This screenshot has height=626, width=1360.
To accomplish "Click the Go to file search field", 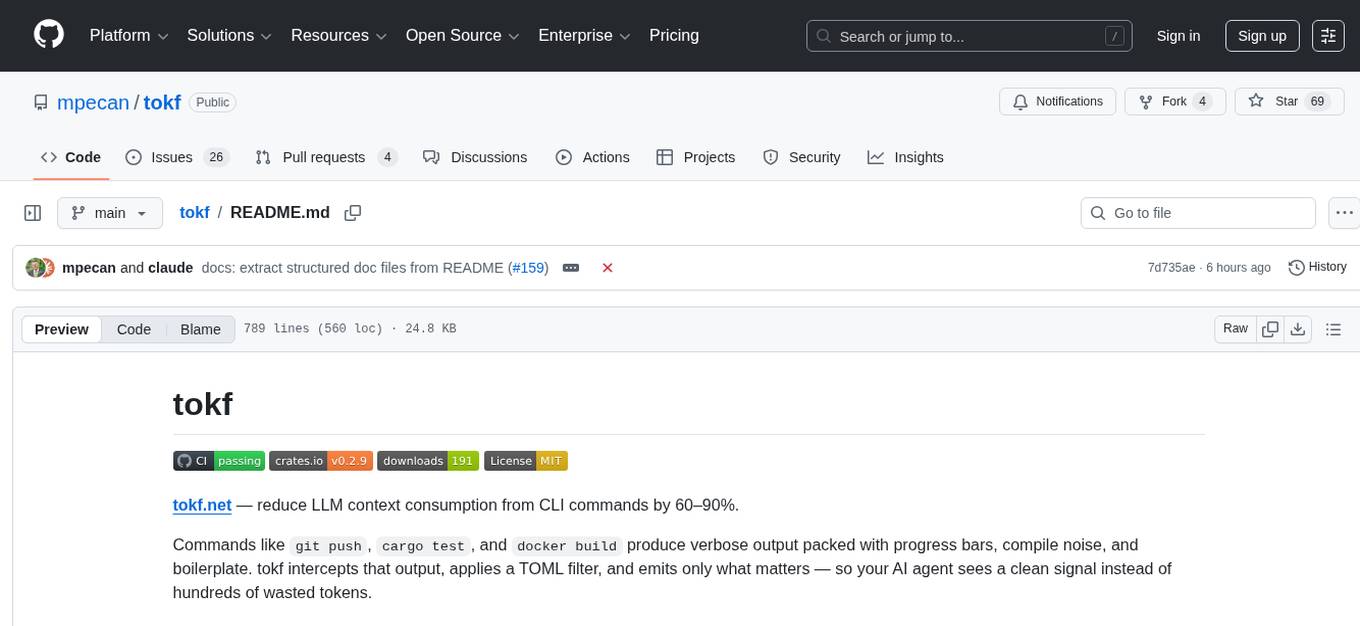I will (x=1197, y=212).
